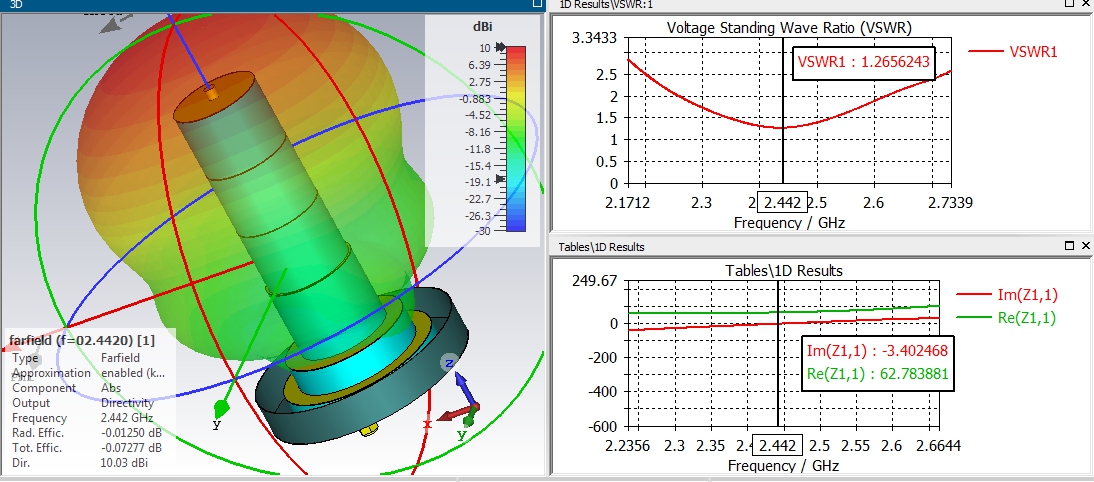The image size is (1094, 482).
Task: Click the Dir. 10.03 dBi value
Action: pos(124,463)
